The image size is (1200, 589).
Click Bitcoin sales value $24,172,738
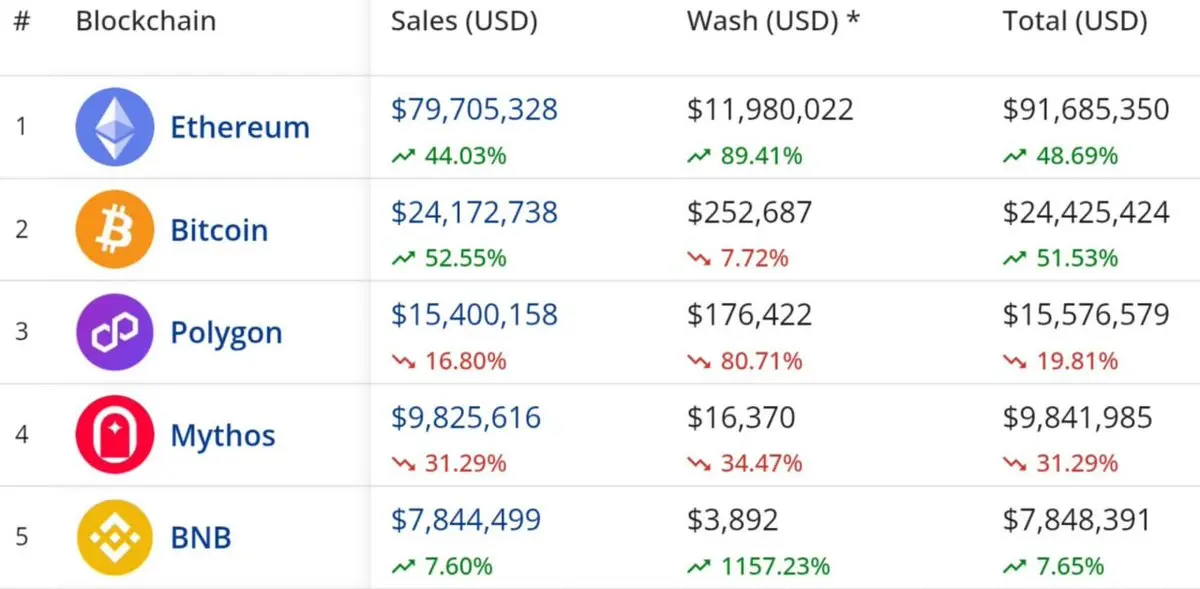pos(474,212)
